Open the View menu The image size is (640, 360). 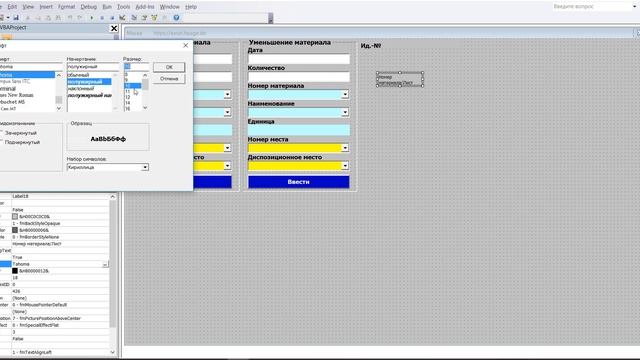point(28,7)
